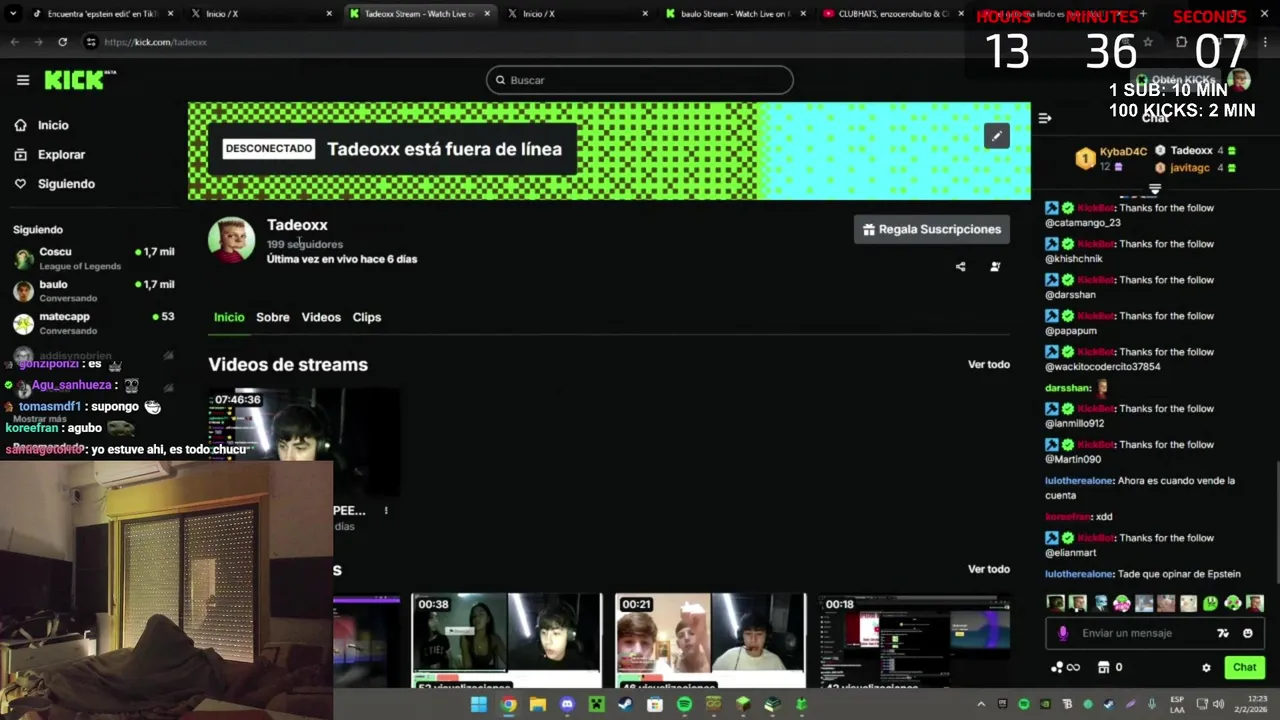Screen dimensions: 1280x720
Task: Select the Inicio channel tab
Action: 229,317
